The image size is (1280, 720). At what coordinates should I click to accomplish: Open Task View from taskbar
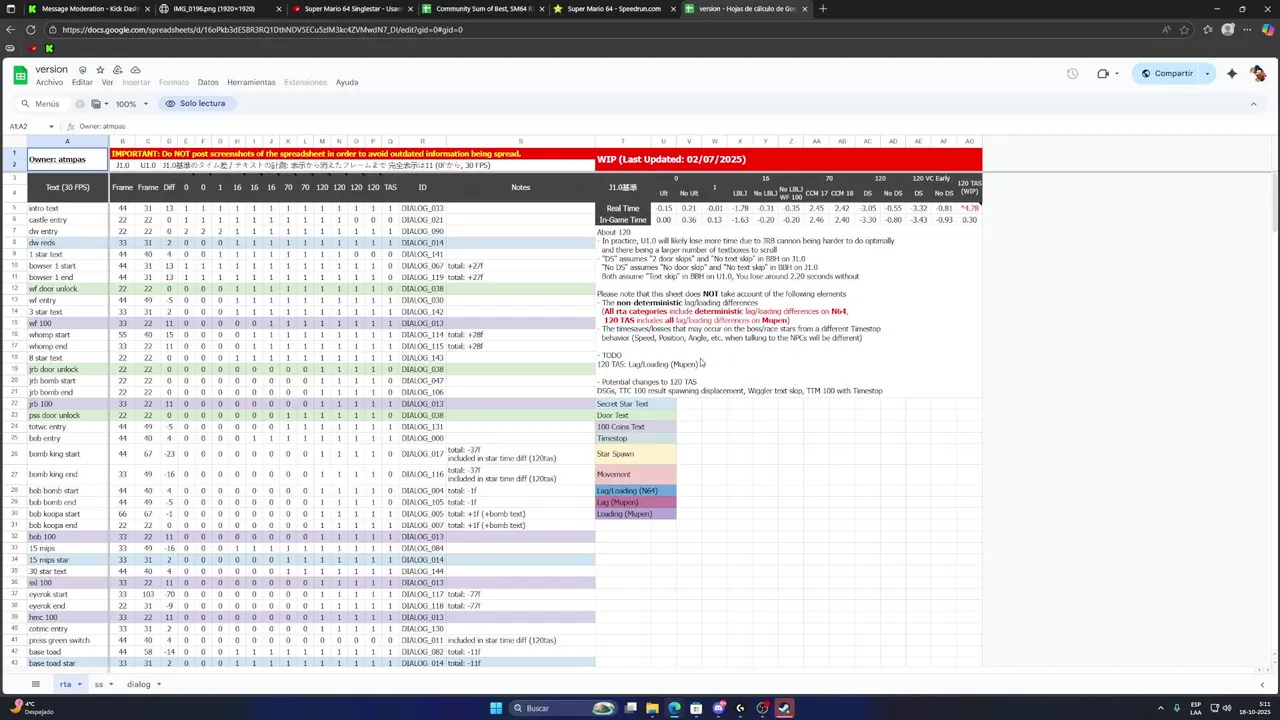point(631,708)
